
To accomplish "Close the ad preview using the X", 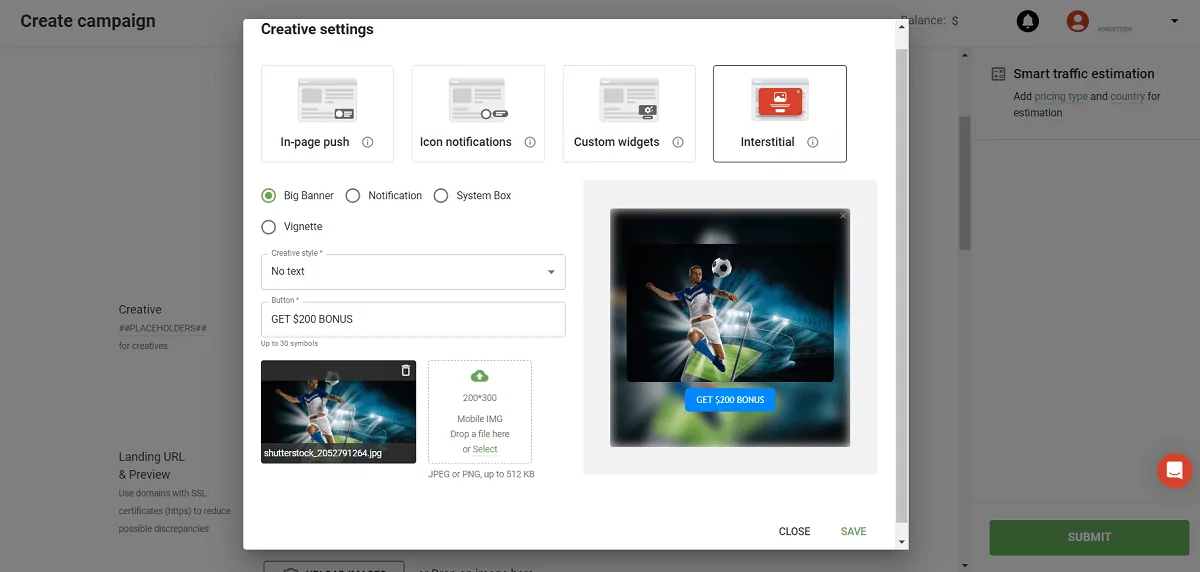I will 843,216.
